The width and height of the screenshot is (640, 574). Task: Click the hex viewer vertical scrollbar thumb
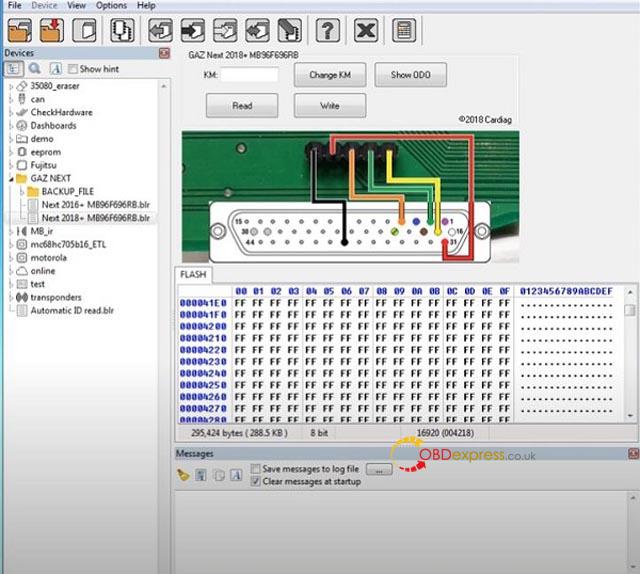[x=630, y=309]
